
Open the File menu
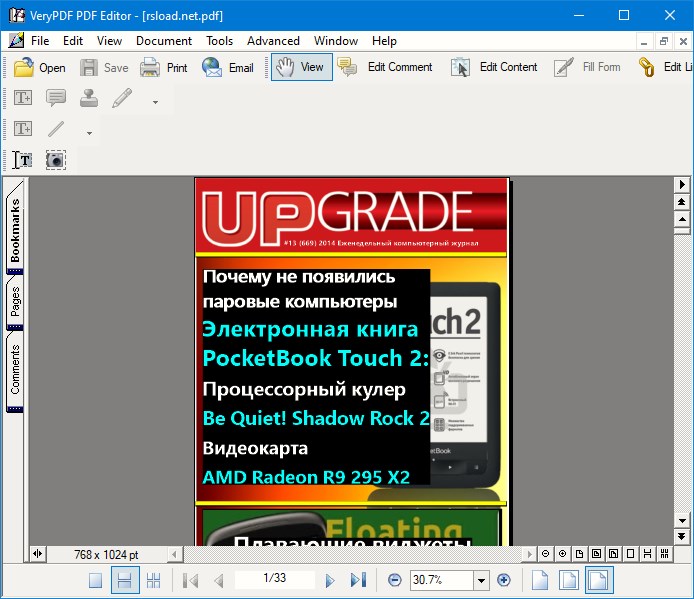pos(40,41)
